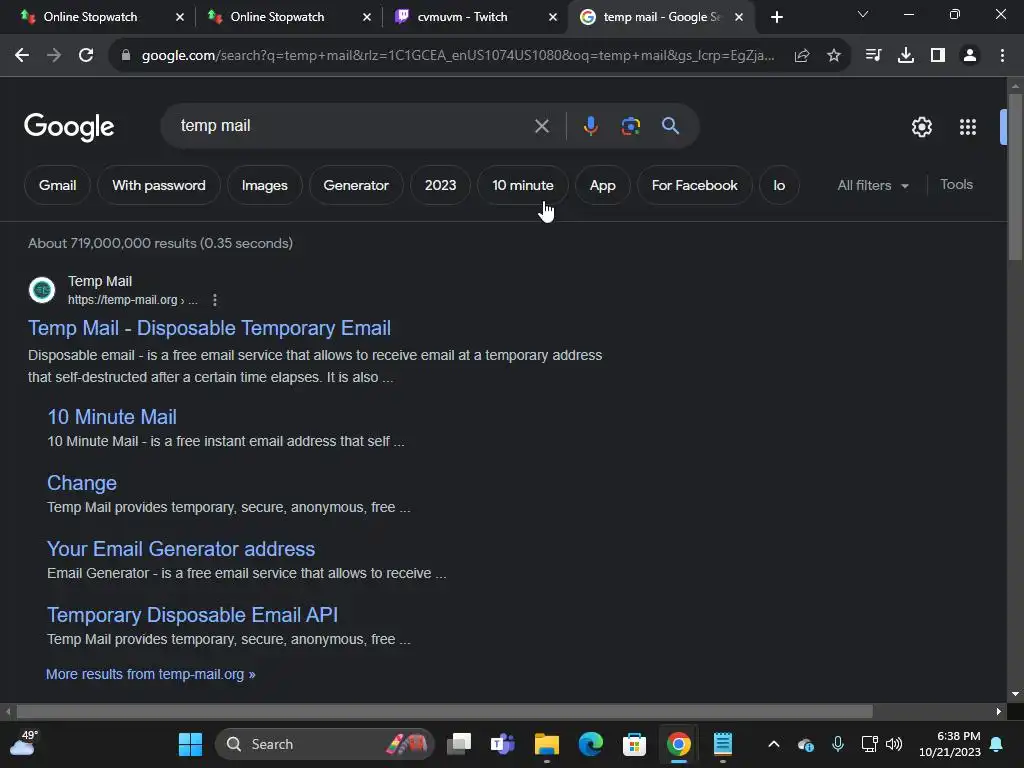Click the magnifier search button
This screenshot has height=768, width=1024.
coord(671,125)
